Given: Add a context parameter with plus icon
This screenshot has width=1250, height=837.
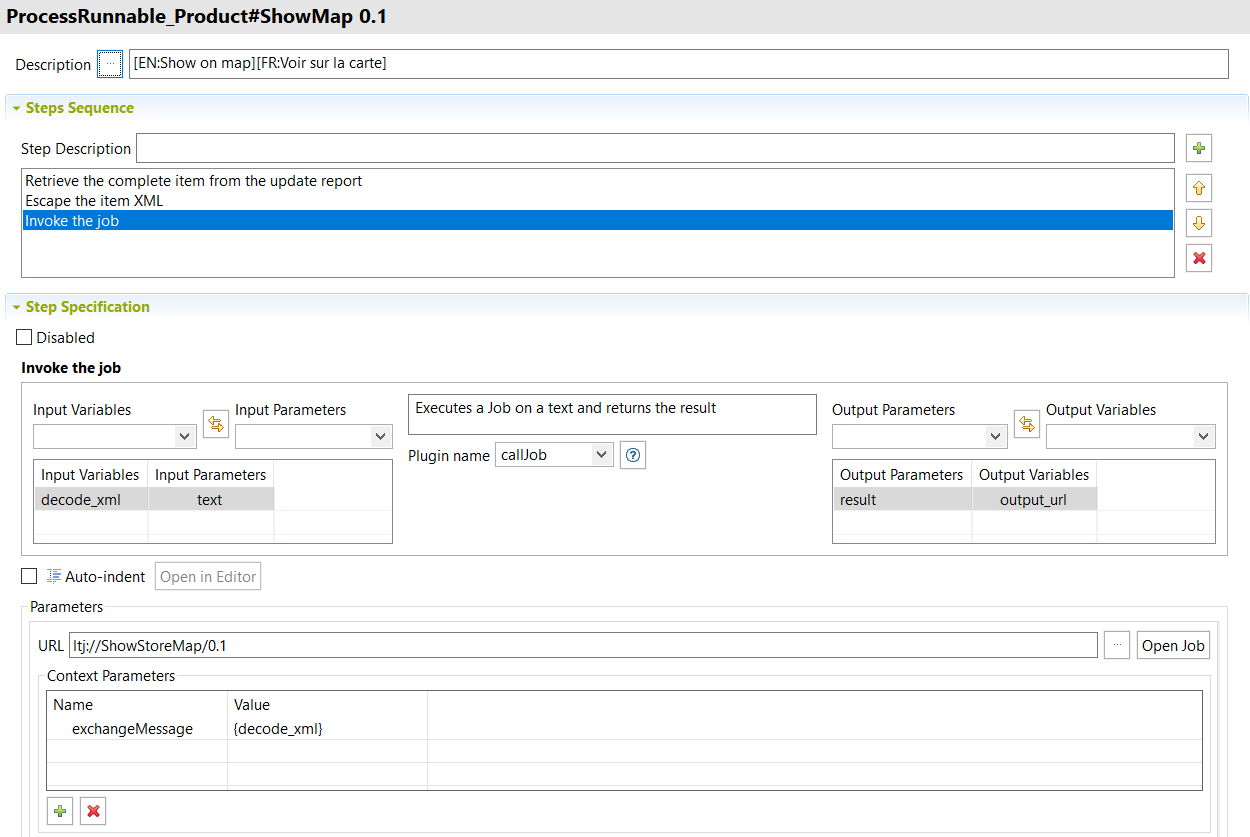Looking at the screenshot, I should pos(60,811).
